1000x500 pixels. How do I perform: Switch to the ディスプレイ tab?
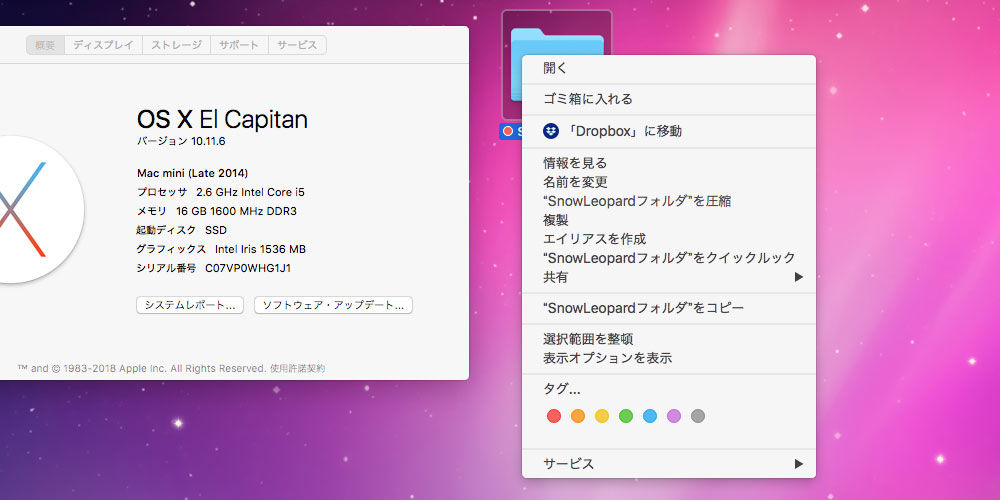coord(103,45)
